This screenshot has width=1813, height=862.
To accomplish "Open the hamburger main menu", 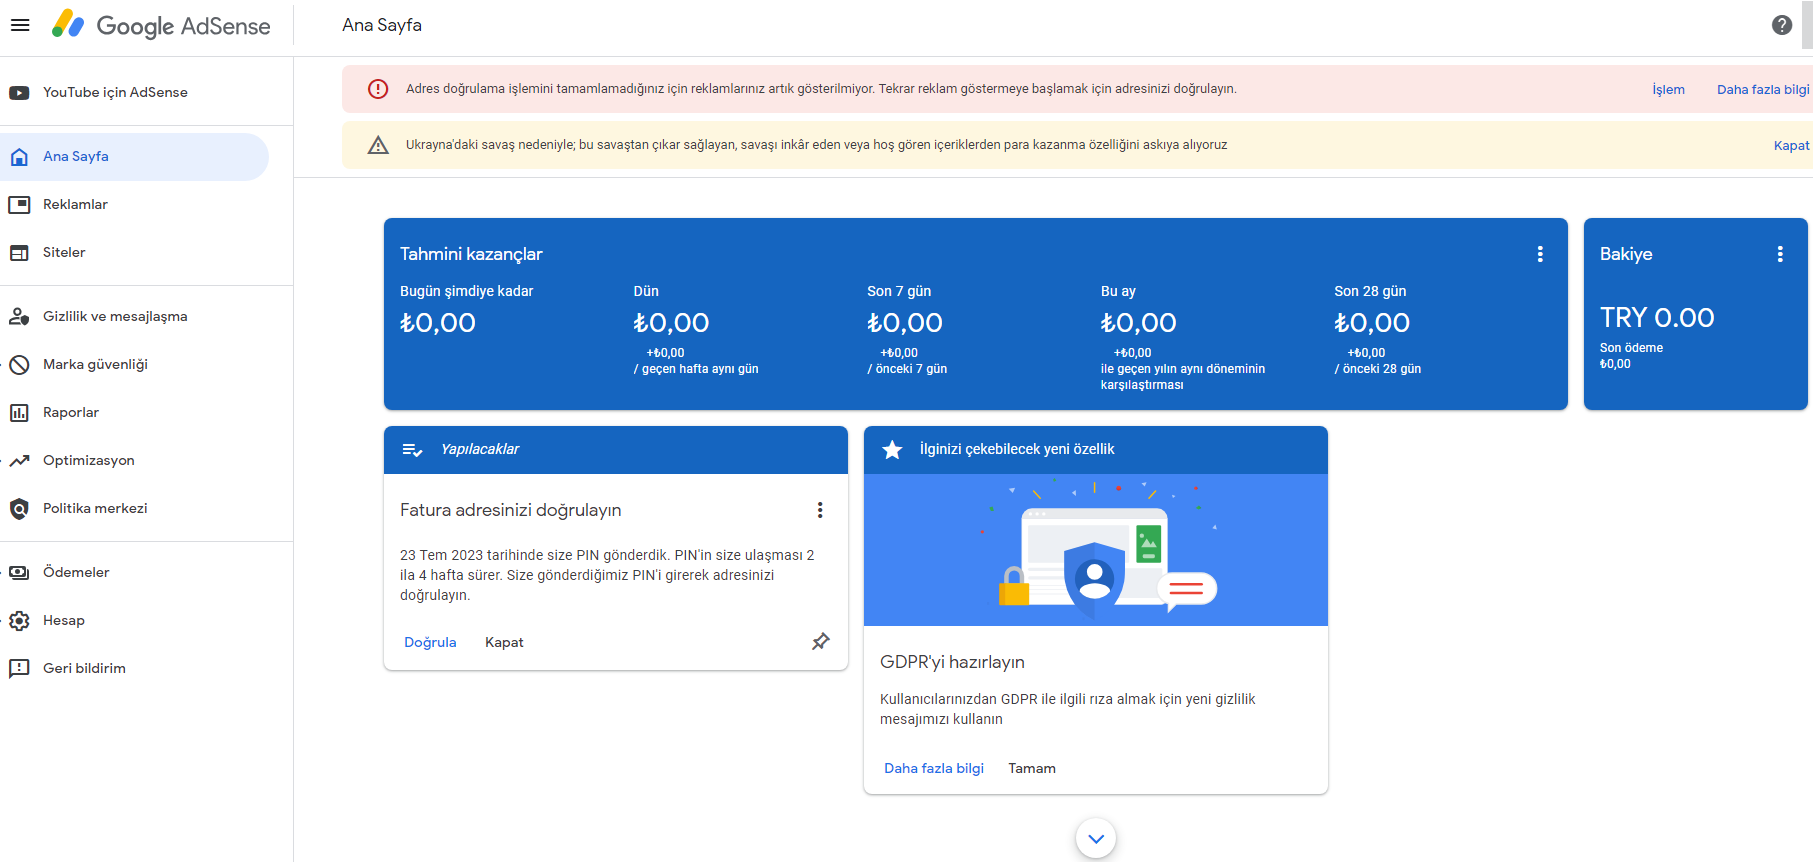I will tap(20, 25).
